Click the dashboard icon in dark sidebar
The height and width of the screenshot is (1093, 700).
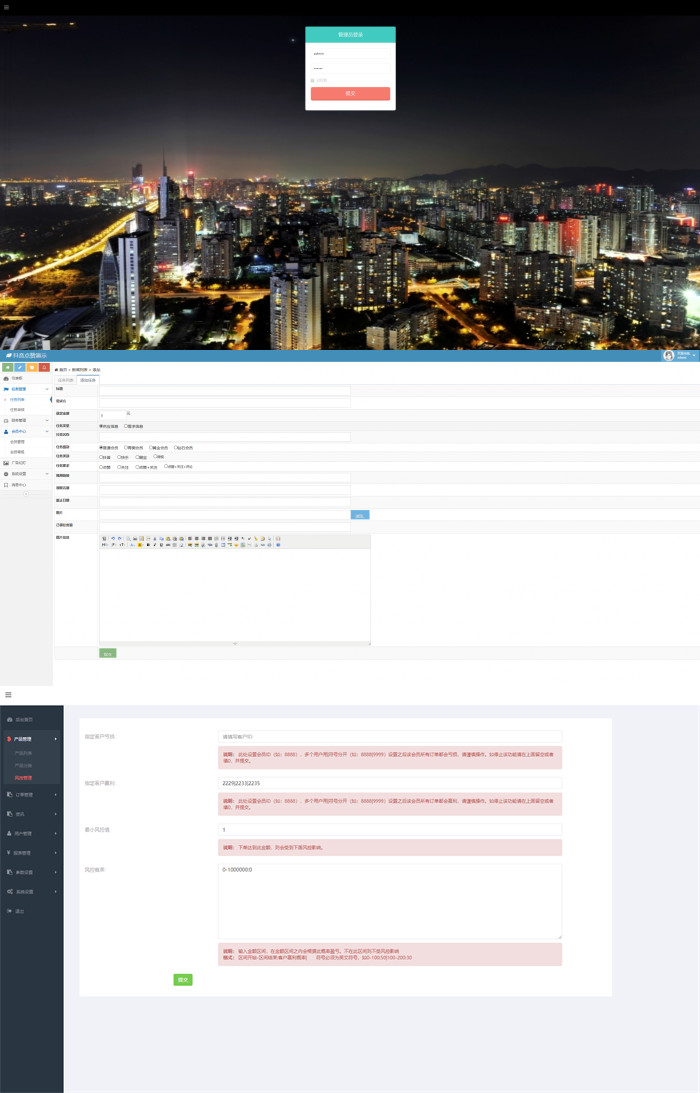pyautogui.click(x=10, y=719)
